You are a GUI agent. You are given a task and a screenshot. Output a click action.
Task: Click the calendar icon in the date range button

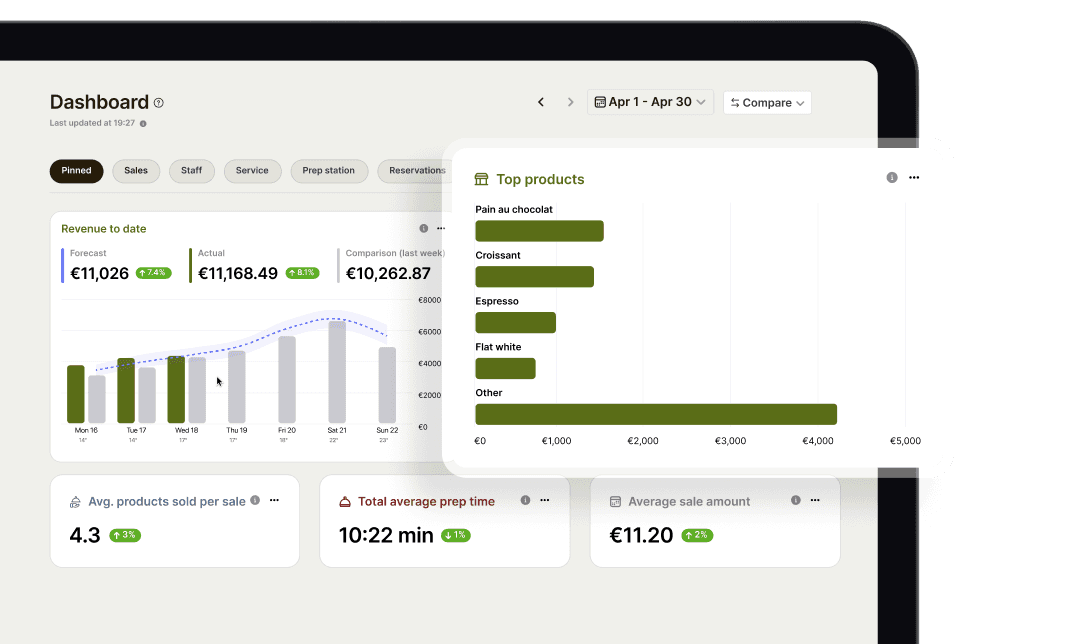[x=600, y=103]
